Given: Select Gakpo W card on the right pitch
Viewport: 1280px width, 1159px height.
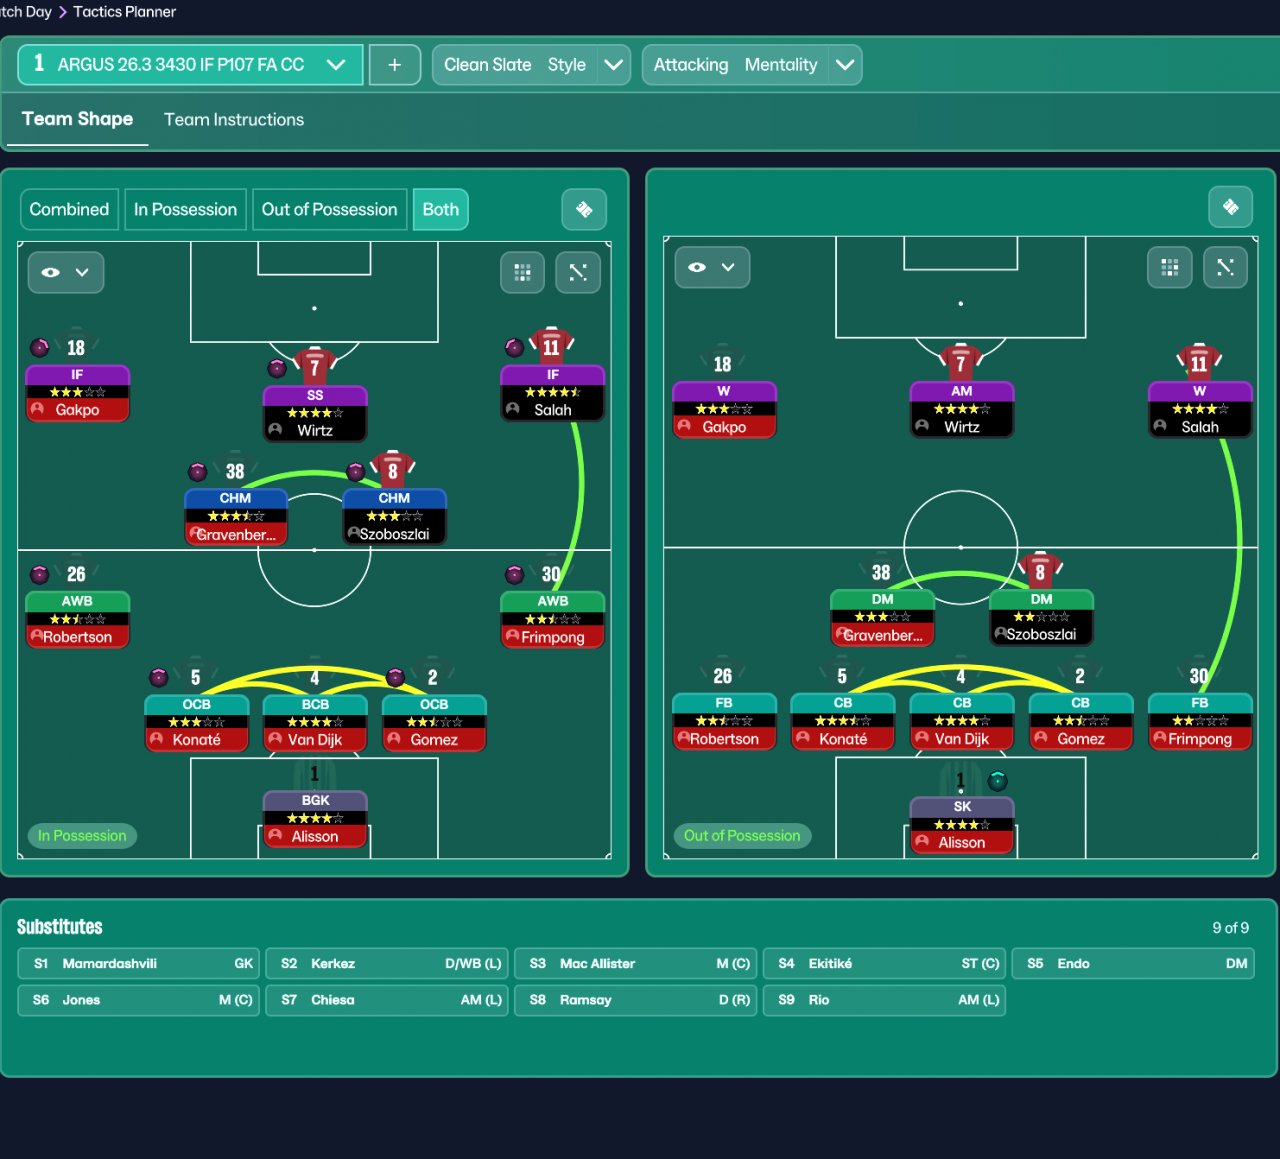Looking at the screenshot, I should [724, 410].
